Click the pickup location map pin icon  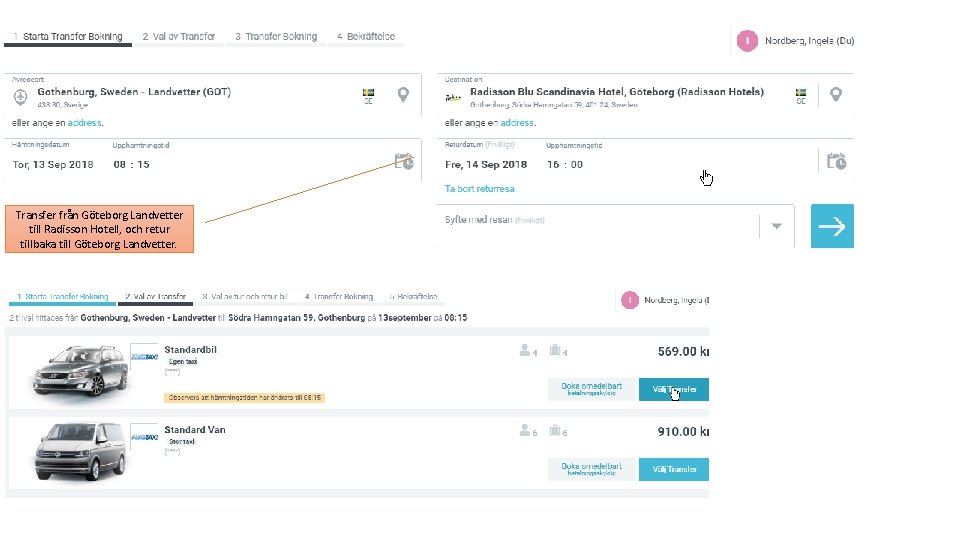pyautogui.click(x=403, y=95)
